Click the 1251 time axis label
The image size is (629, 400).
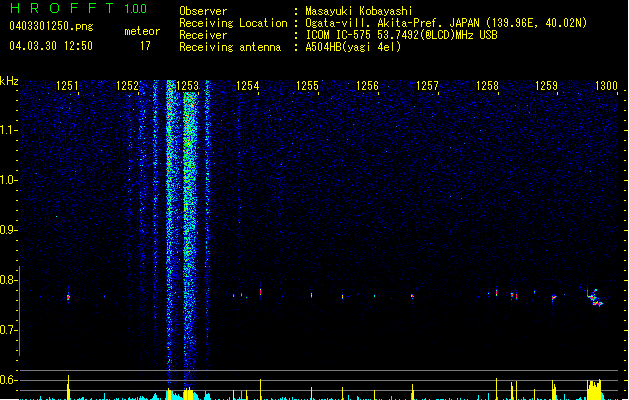67,86
